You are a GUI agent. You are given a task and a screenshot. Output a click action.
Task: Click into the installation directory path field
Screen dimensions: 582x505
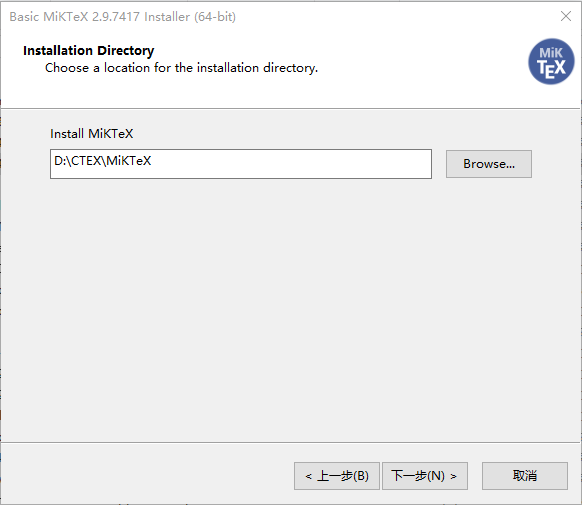point(241,164)
